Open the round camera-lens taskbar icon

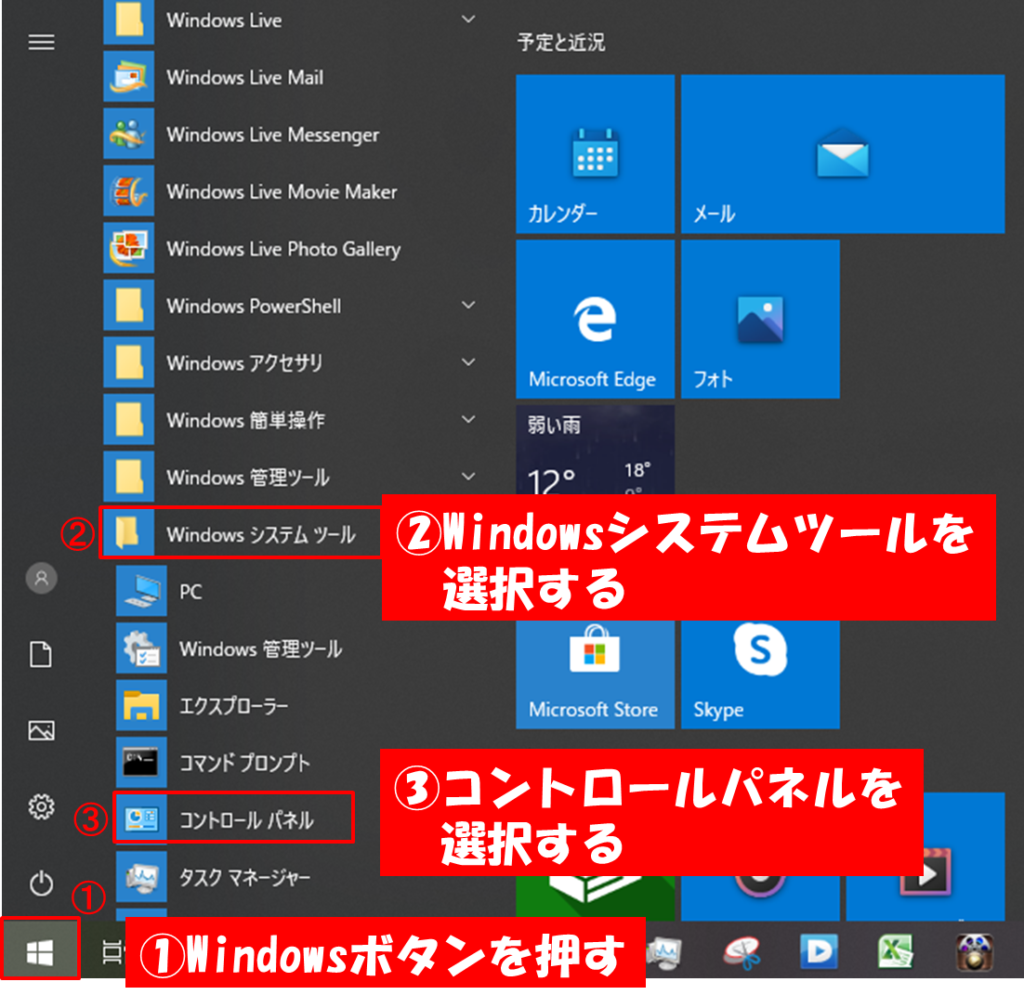point(974,952)
